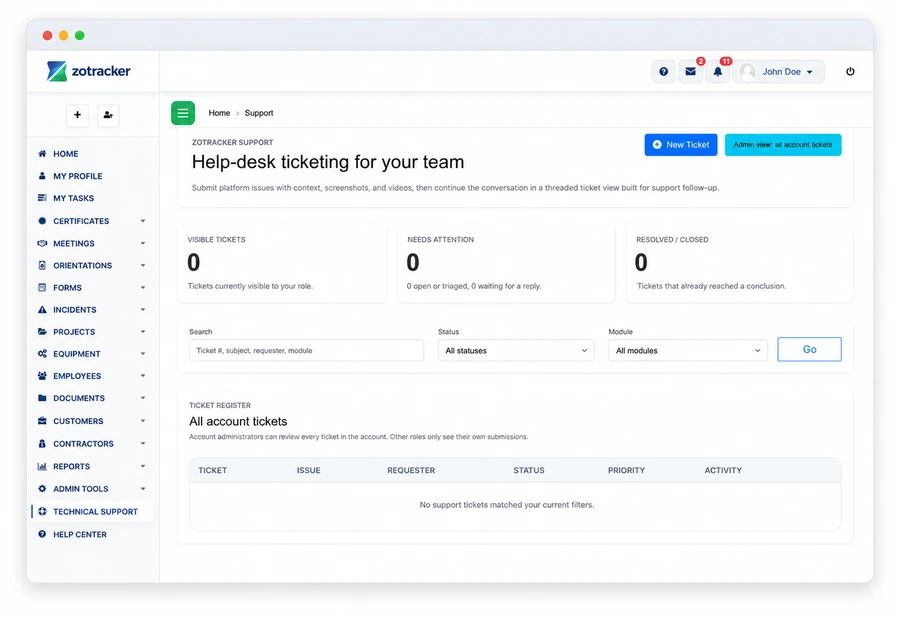
Task: Click the My Profile person icon
Action: pyautogui.click(x=42, y=176)
